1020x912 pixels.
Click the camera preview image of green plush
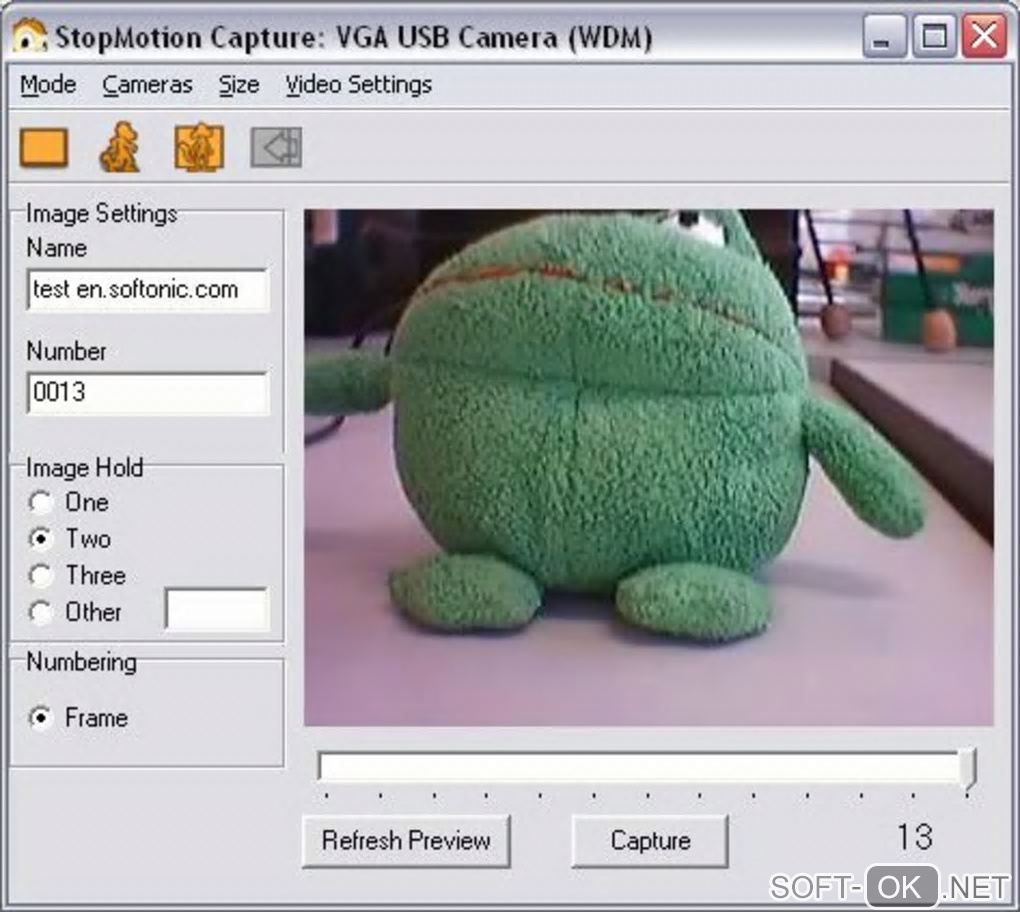click(649, 467)
